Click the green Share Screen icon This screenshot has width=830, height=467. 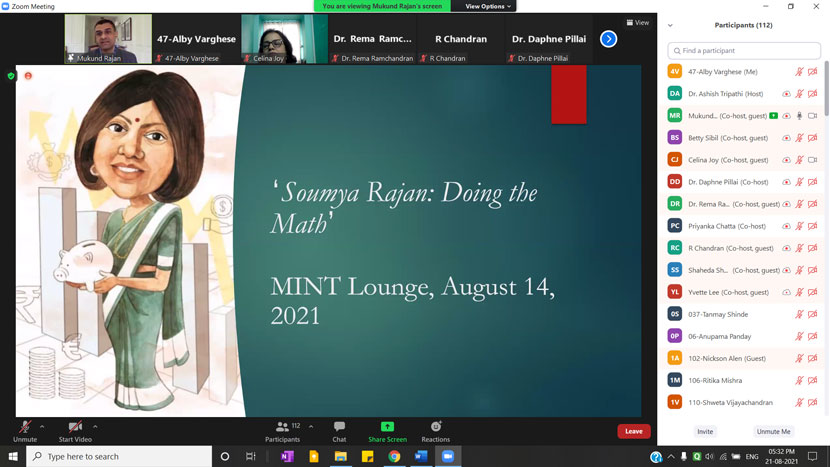tap(387, 426)
